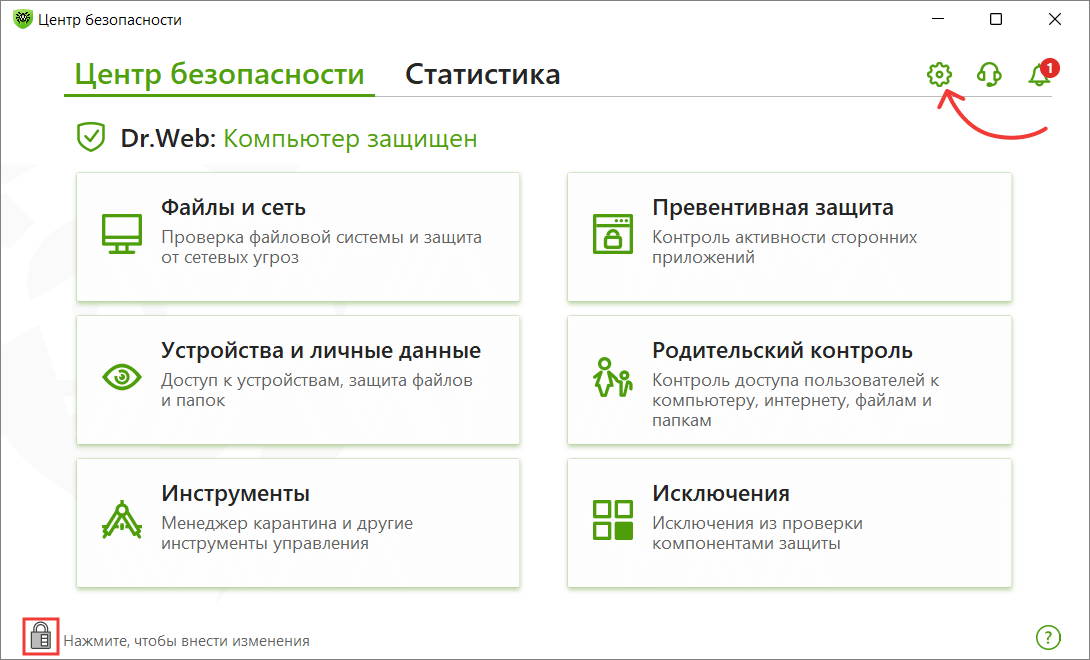Open the Родительский контроль section heading
This screenshot has width=1090, height=660.
782,351
